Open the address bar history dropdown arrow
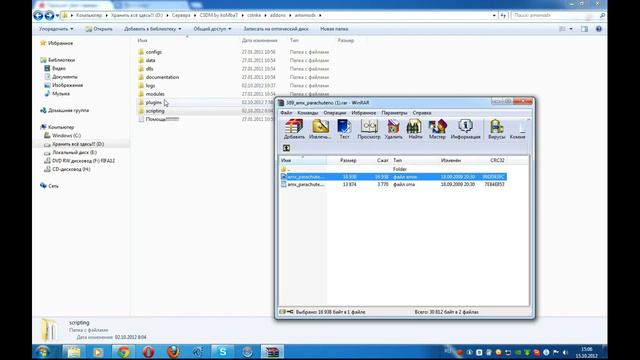 pos(494,16)
